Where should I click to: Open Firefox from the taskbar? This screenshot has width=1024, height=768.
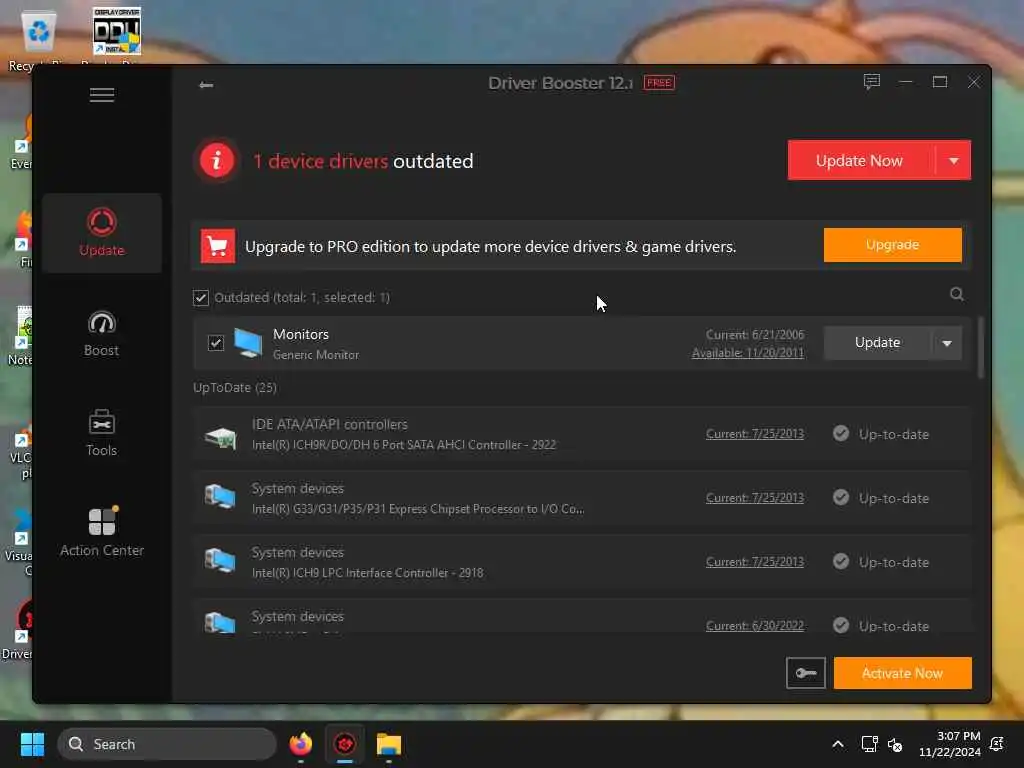pos(300,744)
